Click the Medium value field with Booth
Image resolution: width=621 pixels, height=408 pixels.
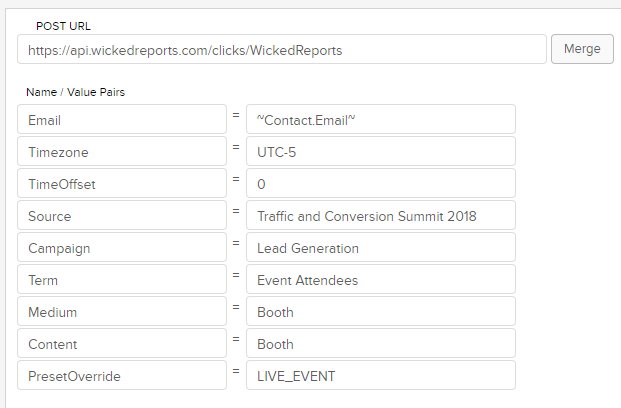(x=380, y=311)
